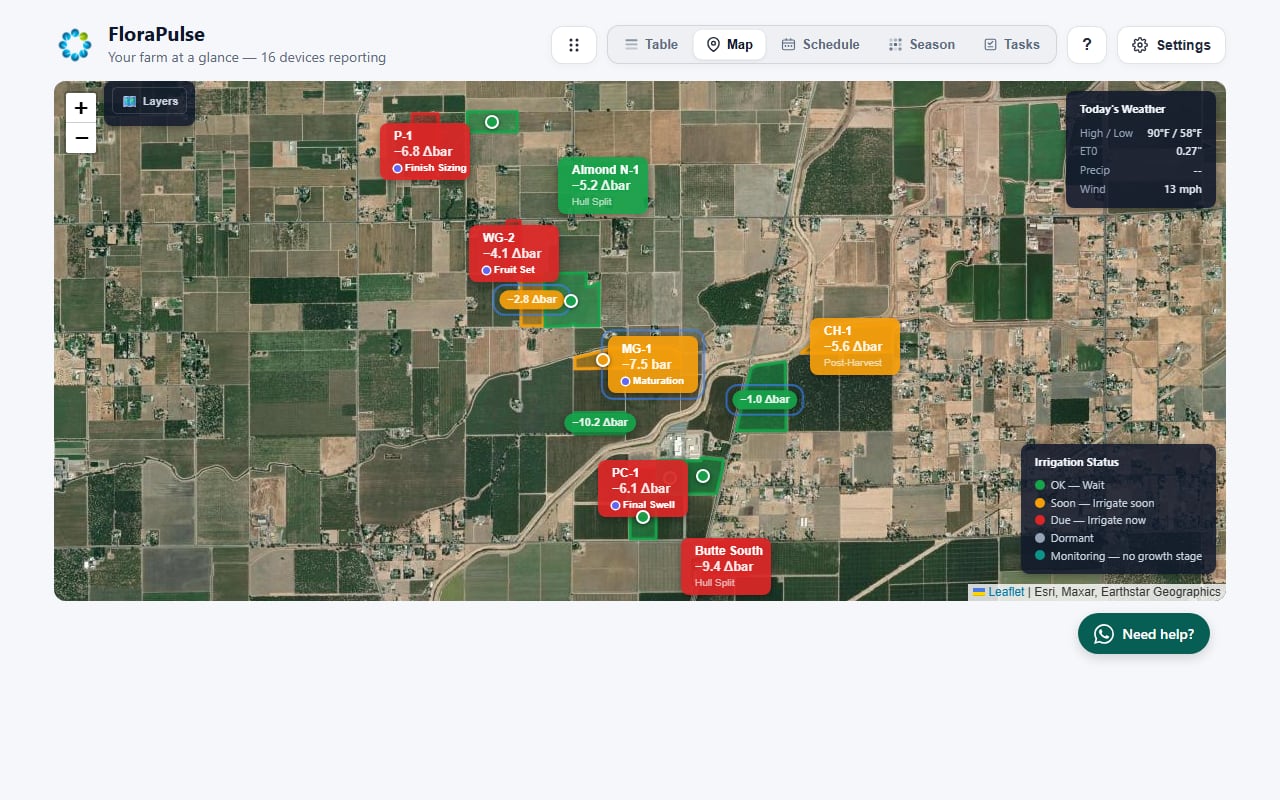Open the Schedule tab
The image size is (1280, 800).
tap(820, 45)
